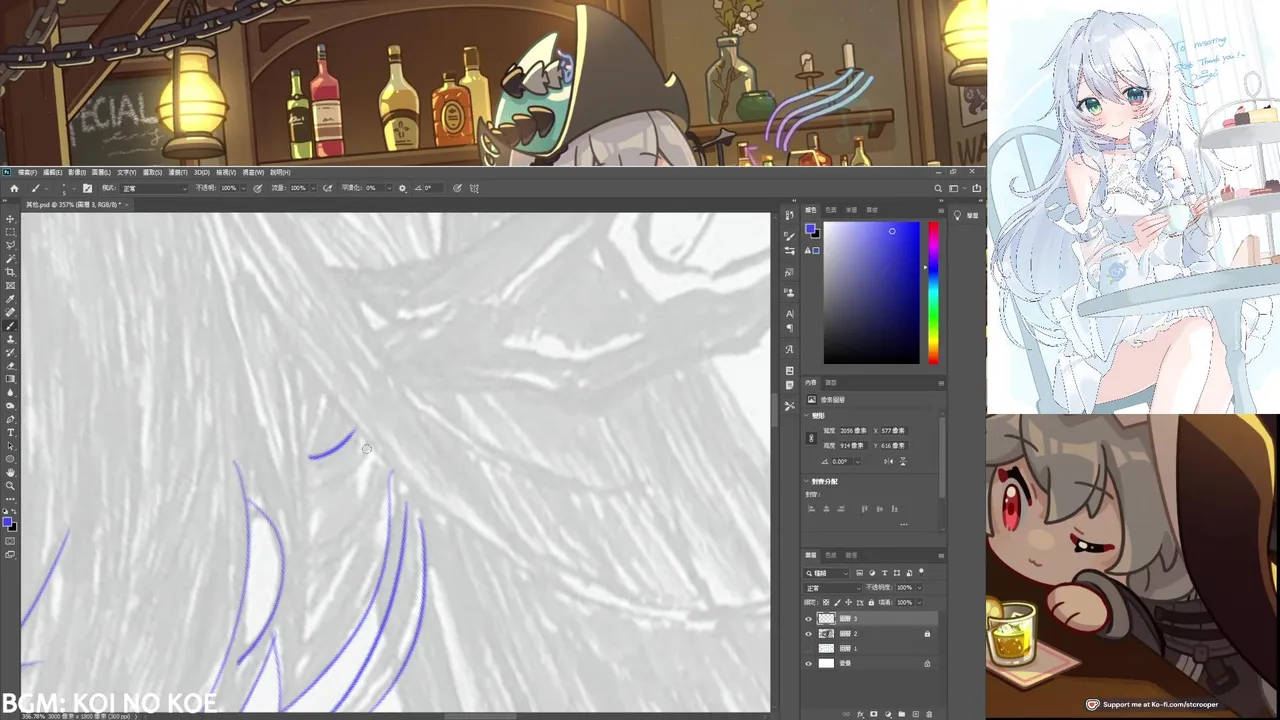The height and width of the screenshot is (720, 1280).
Task: Click the rainbow hue slider strip
Action: pyautogui.click(x=933, y=293)
